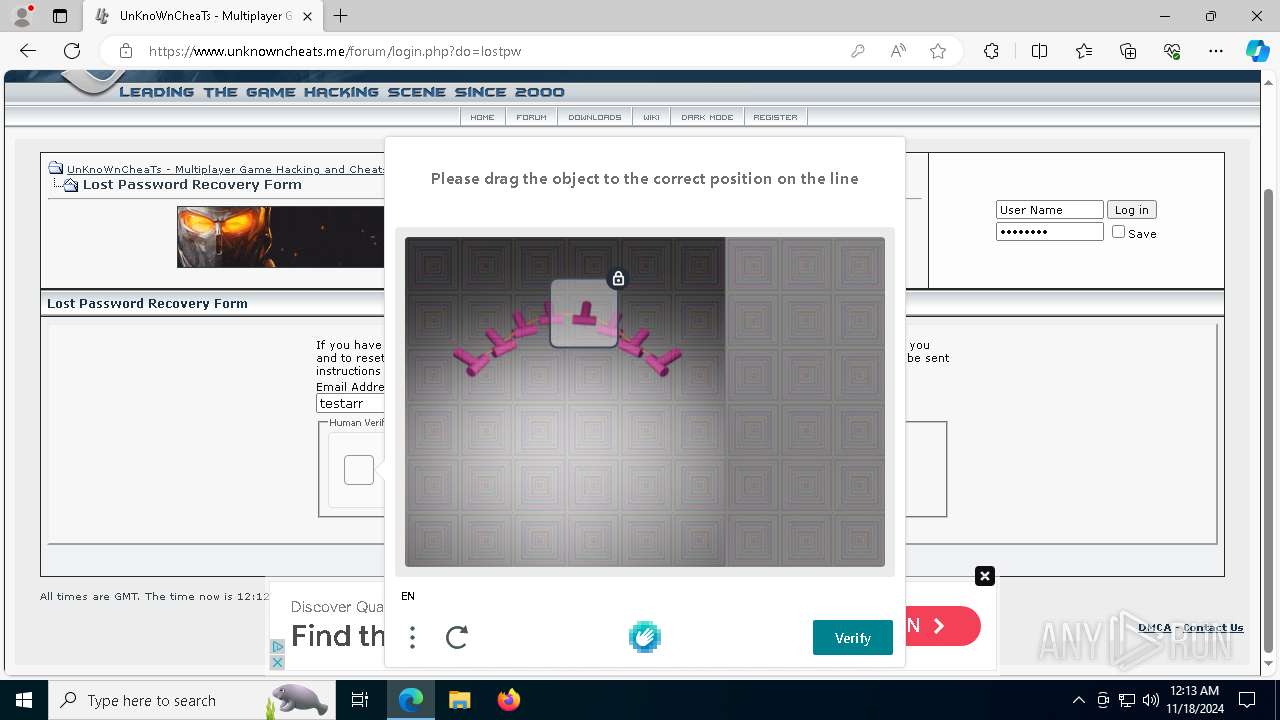Image resolution: width=1280 pixels, height=720 pixels.
Task: Toggle the Save login checkbox
Action: pyautogui.click(x=1118, y=232)
